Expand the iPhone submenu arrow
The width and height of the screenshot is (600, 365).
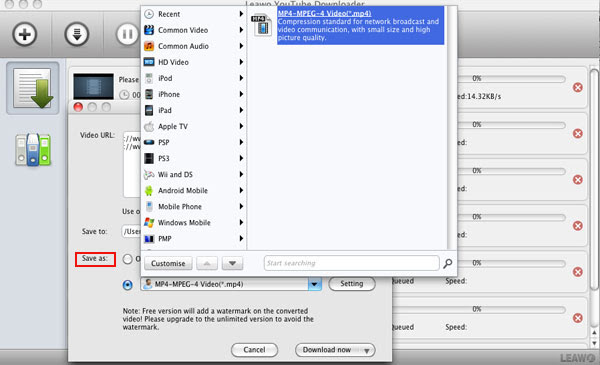click(241, 94)
